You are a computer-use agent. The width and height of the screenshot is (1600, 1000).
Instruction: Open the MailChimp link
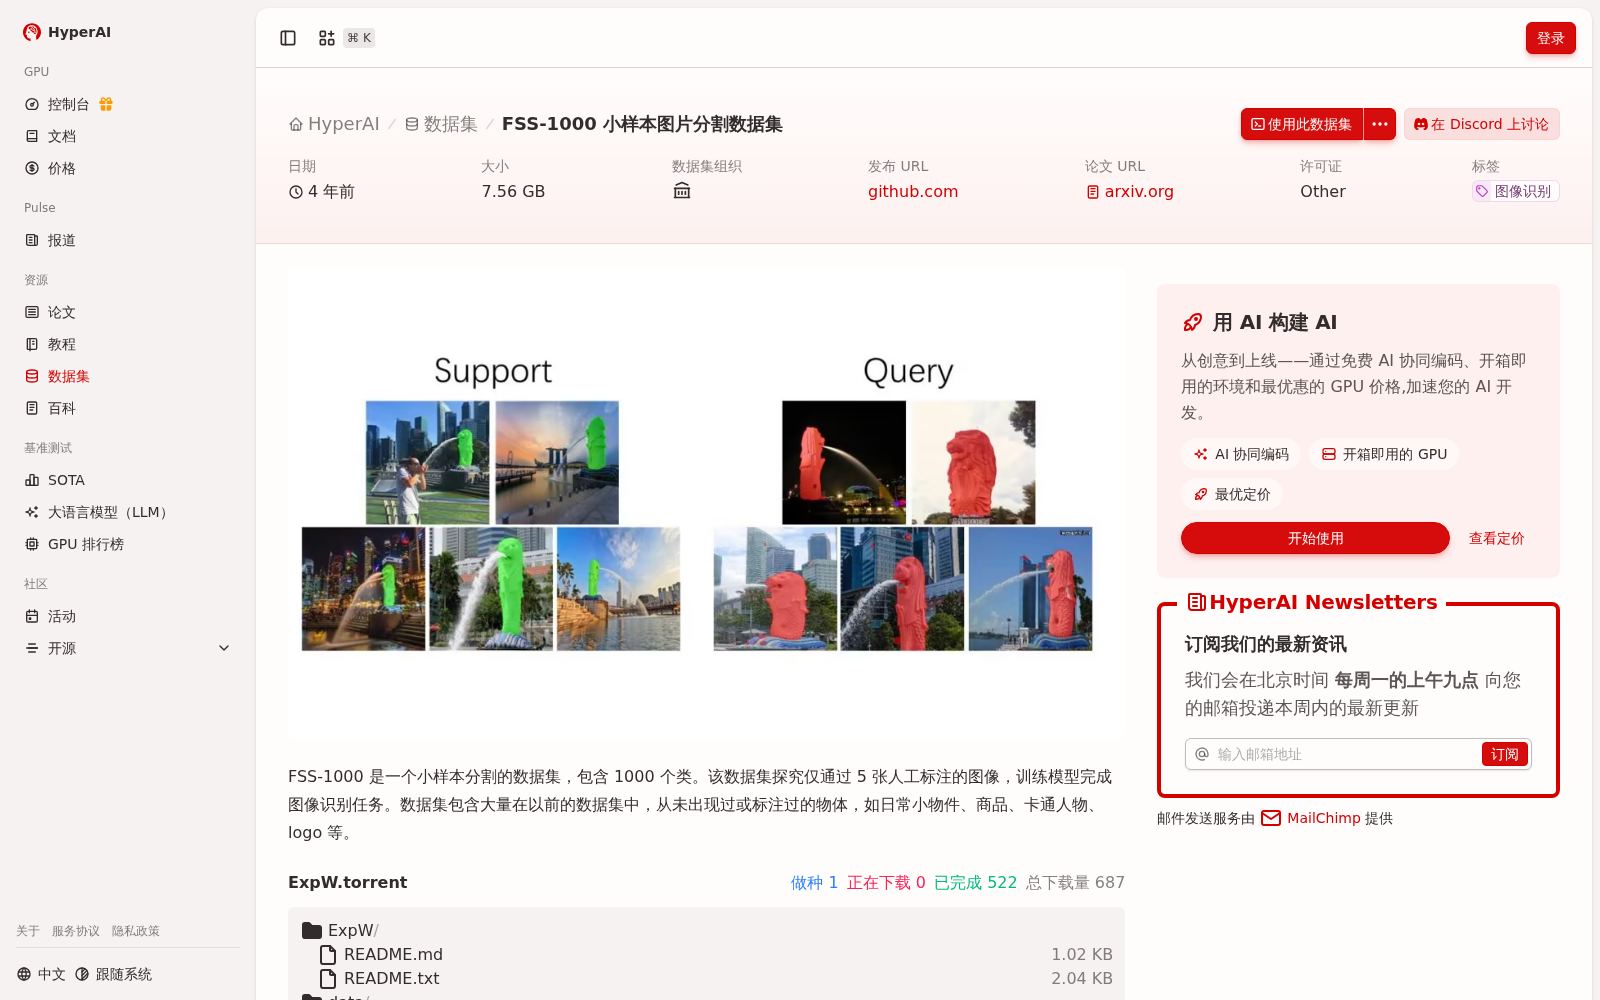[1323, 818]
